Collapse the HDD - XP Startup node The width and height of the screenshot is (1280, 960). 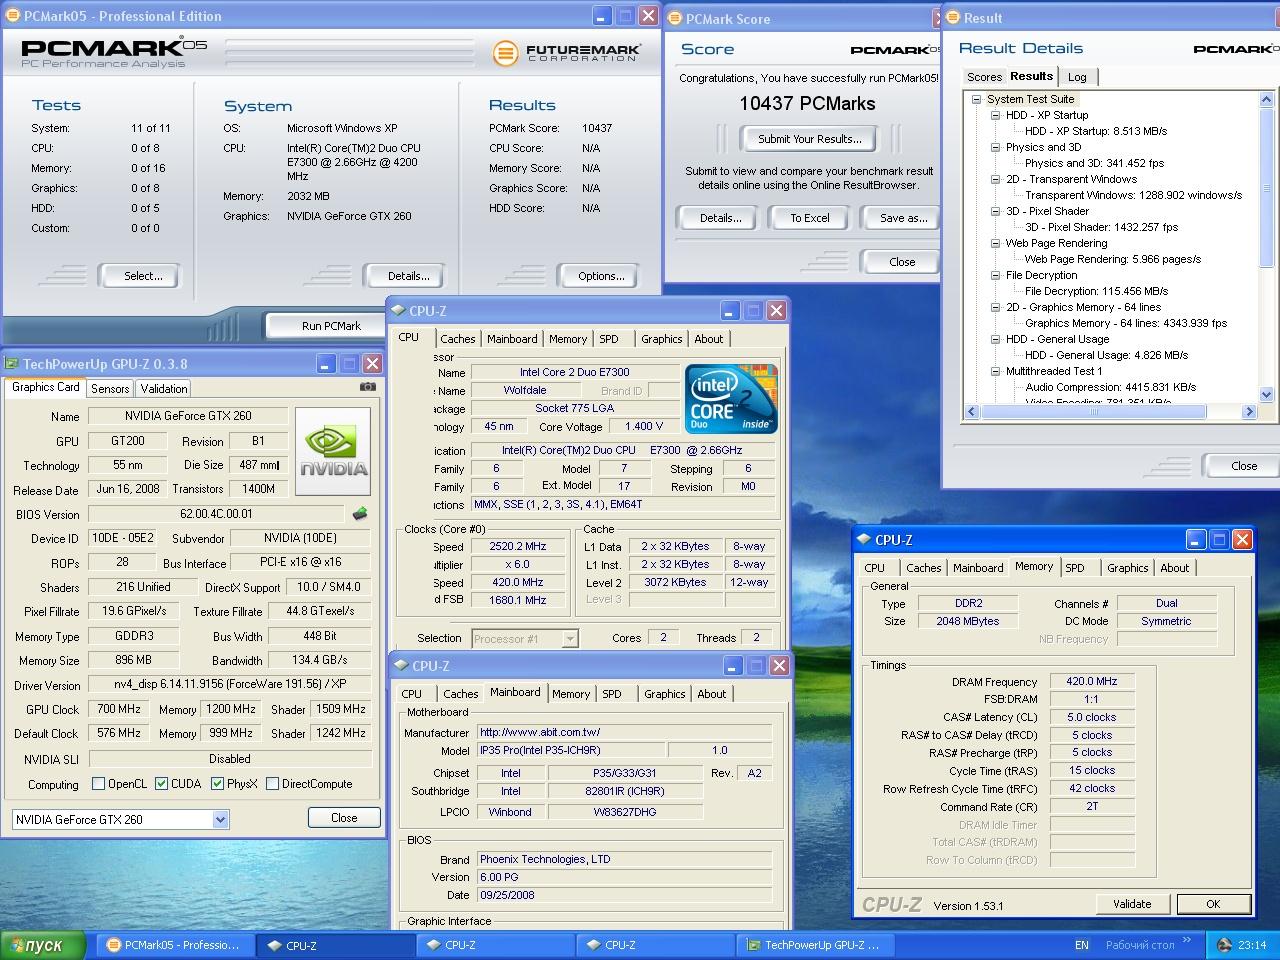pos(996,115)
